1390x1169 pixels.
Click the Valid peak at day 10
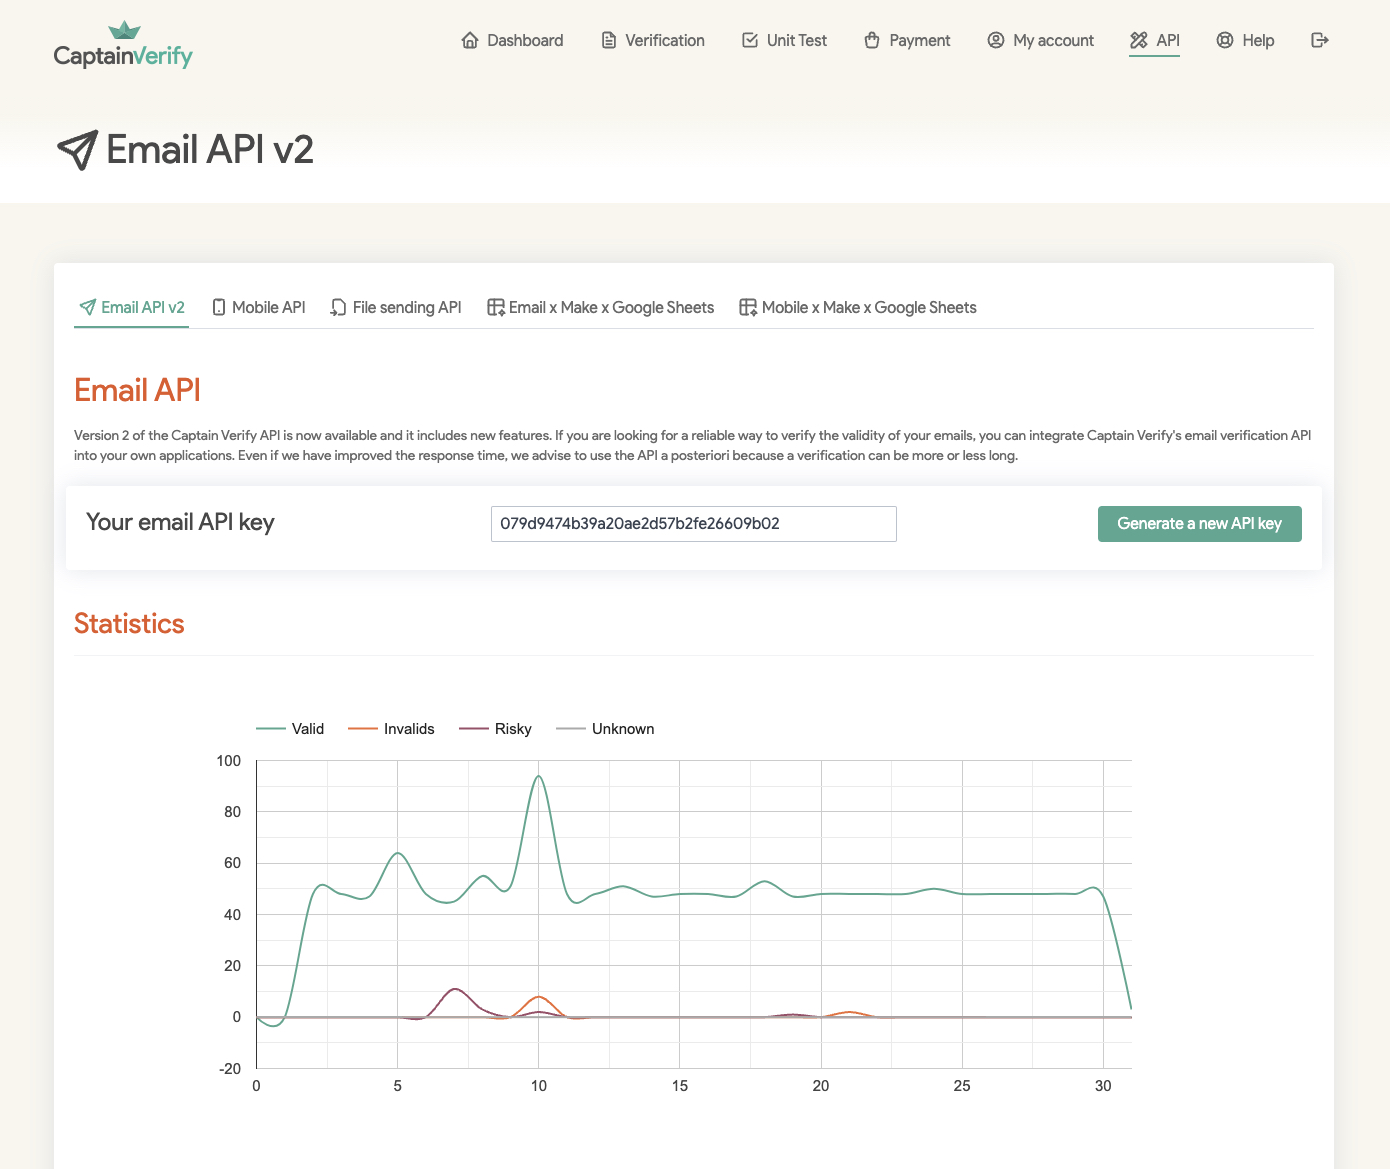[539, 776]
